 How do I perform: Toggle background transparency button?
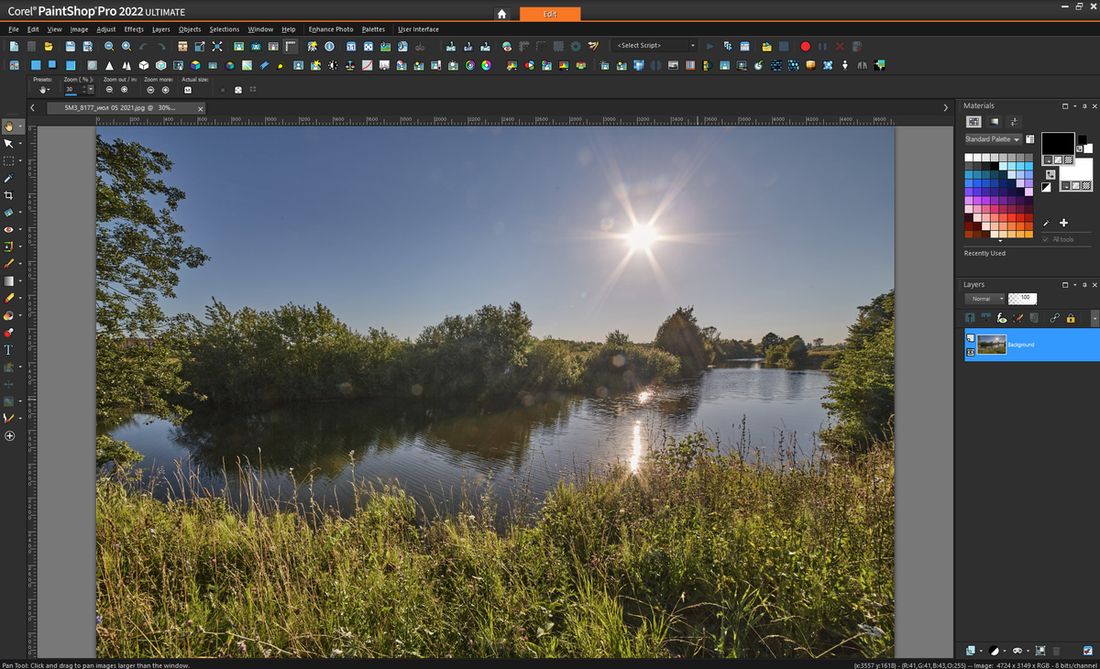pos(1087,186)
